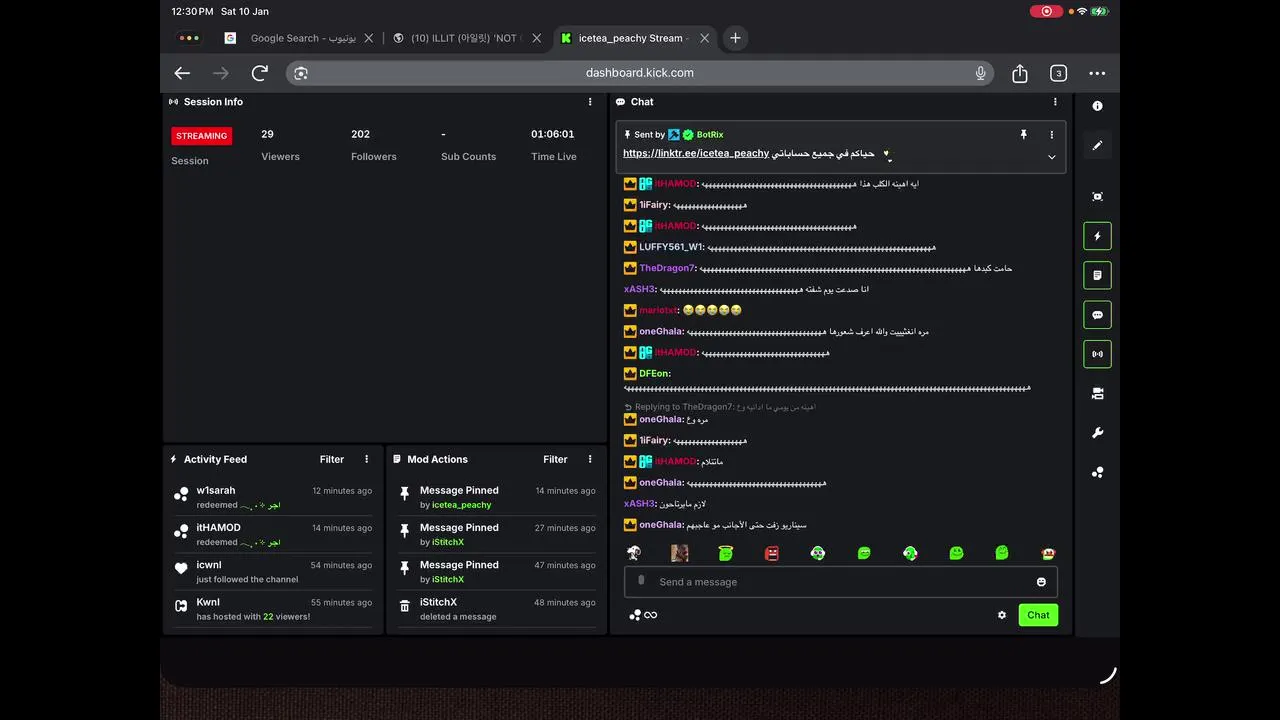The width and height of the screenshot is (1280, 720).
Task: Click the STREAMING status badge
Action: tap(202, 136)
